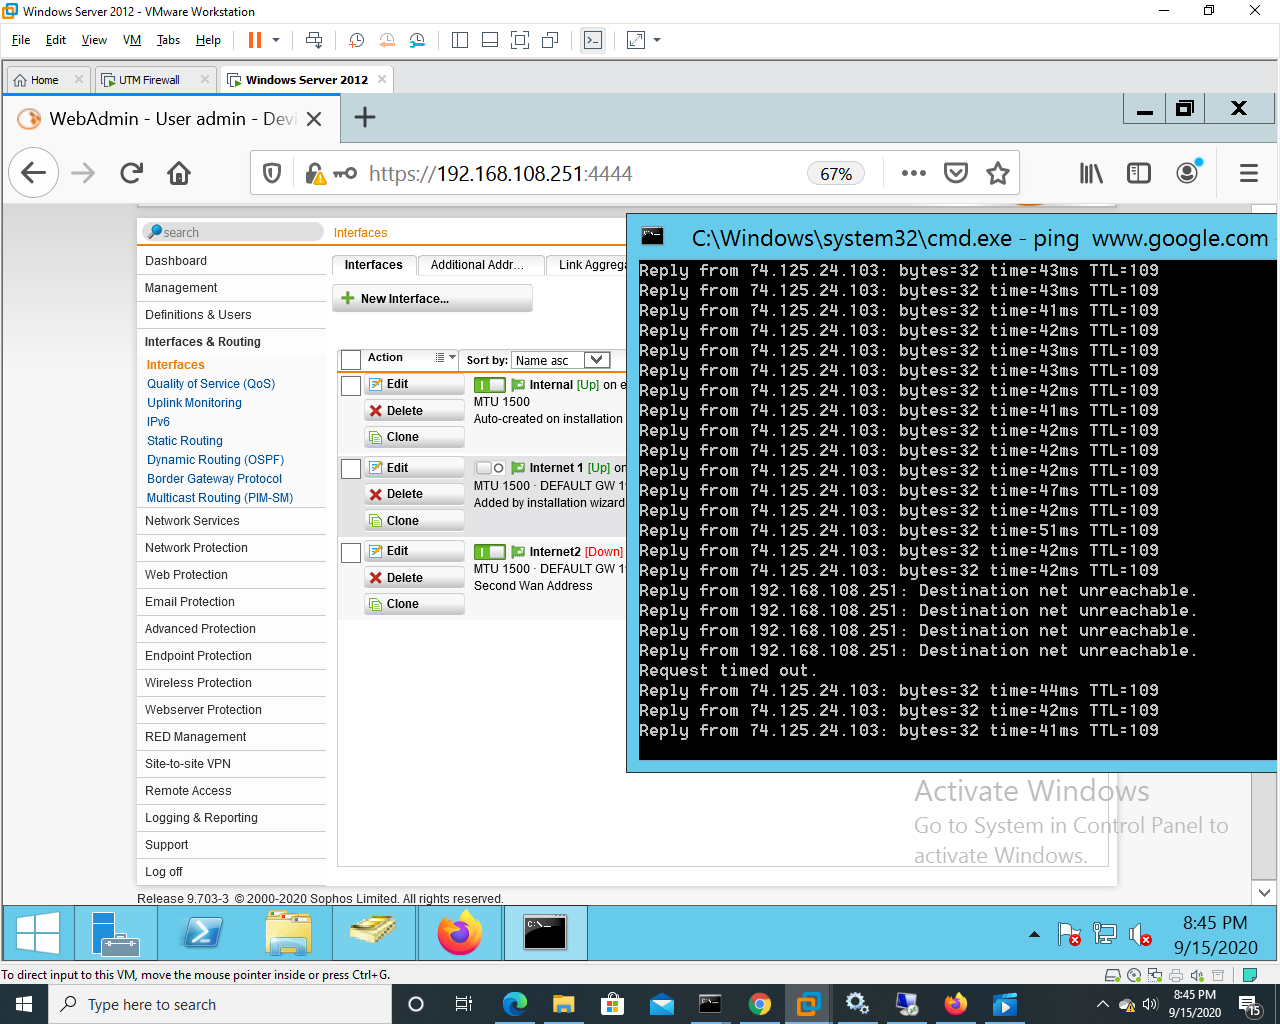The height and width of the screenshot is (1024, 1280).
Task: Delete the Internet 1 interface
Action: pyautogui.click(x=414, y=494)
